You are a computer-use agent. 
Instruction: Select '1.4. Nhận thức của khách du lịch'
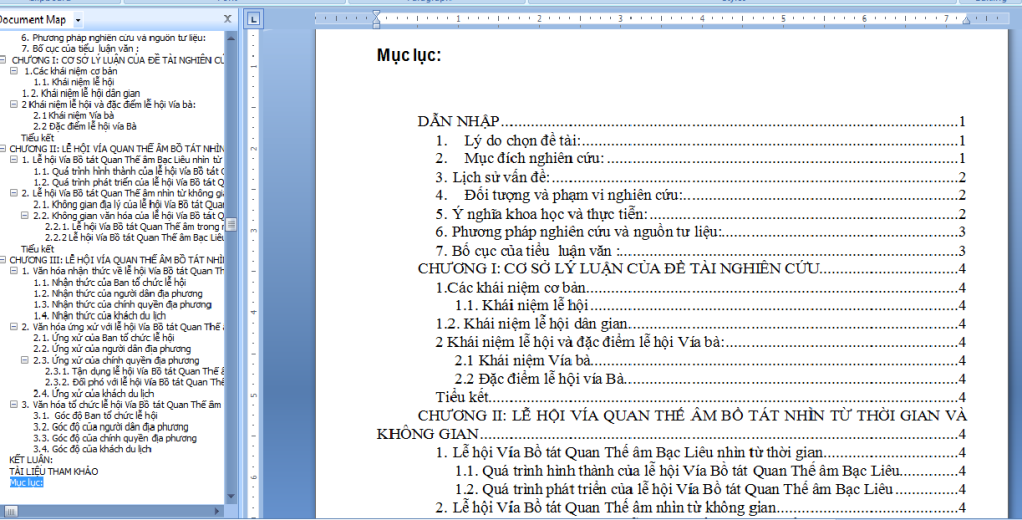click(92, 315)
